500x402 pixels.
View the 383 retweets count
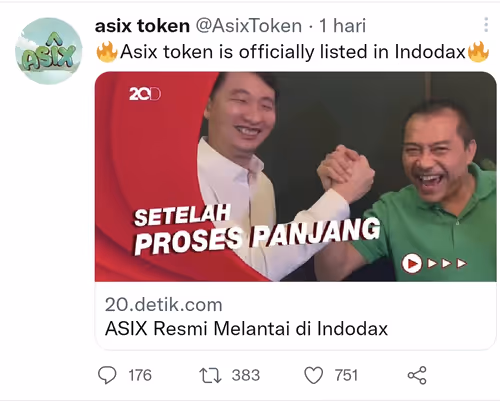(246, 375)
